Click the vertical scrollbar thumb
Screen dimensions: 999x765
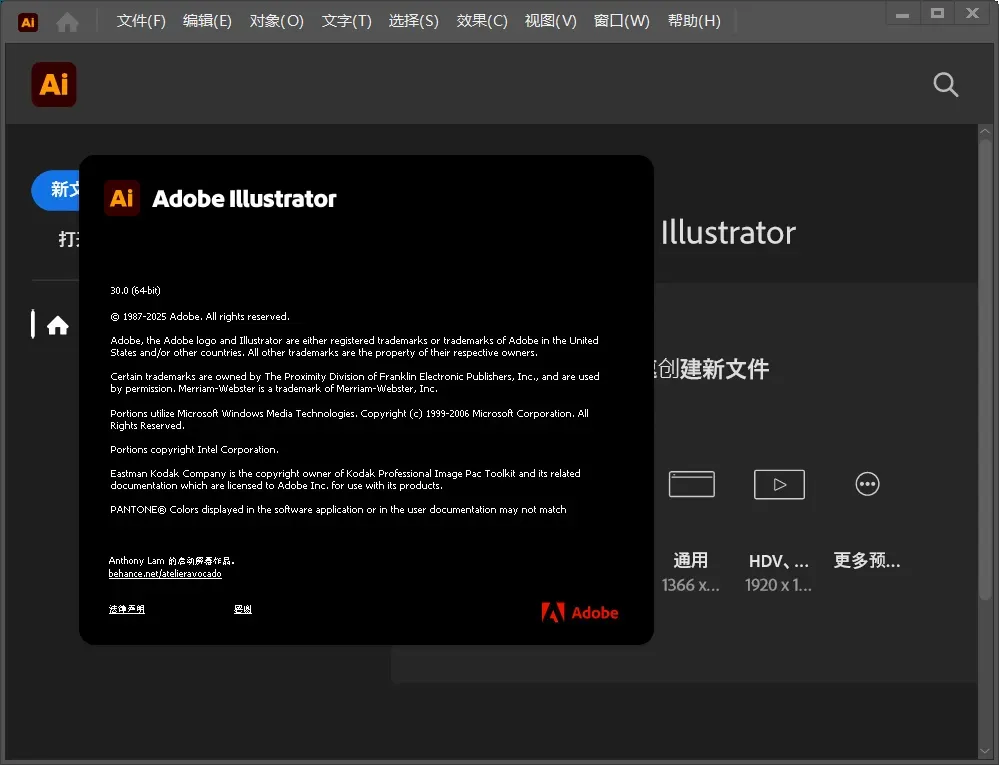(x=985, y=369)
